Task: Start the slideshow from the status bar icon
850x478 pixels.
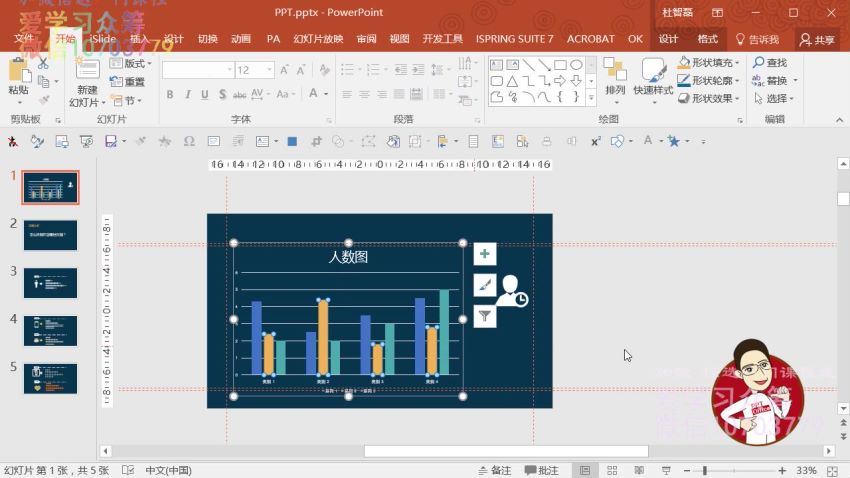Action: [666, 470]
